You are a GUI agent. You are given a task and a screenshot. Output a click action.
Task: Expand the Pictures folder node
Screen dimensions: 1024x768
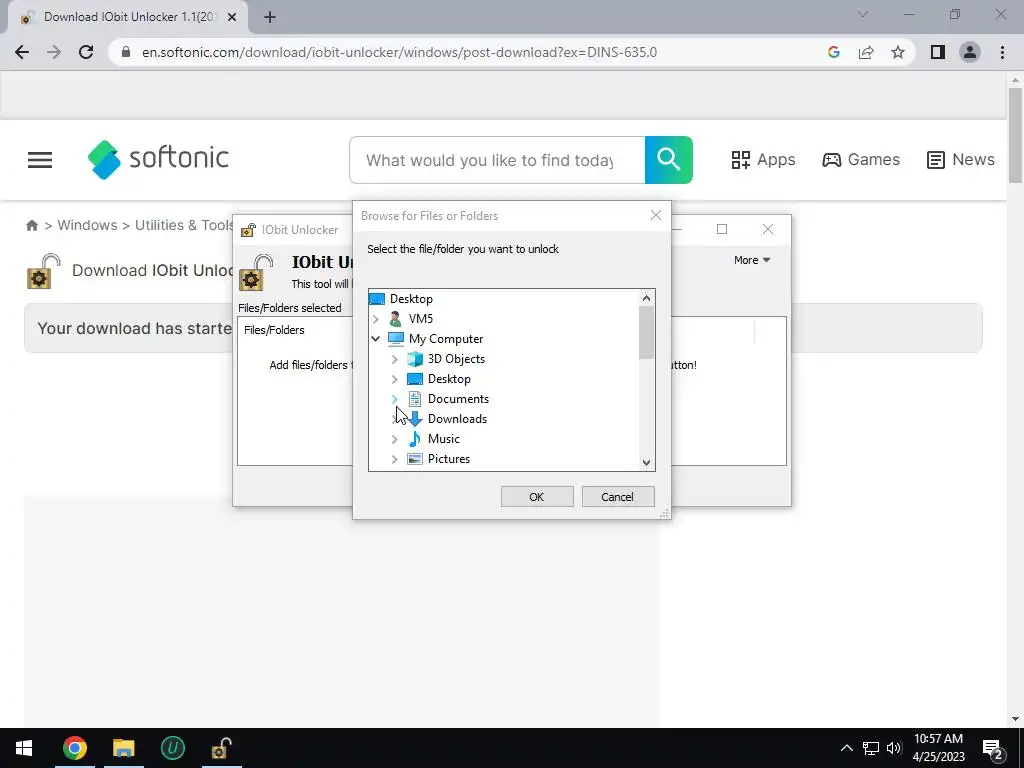394,459
